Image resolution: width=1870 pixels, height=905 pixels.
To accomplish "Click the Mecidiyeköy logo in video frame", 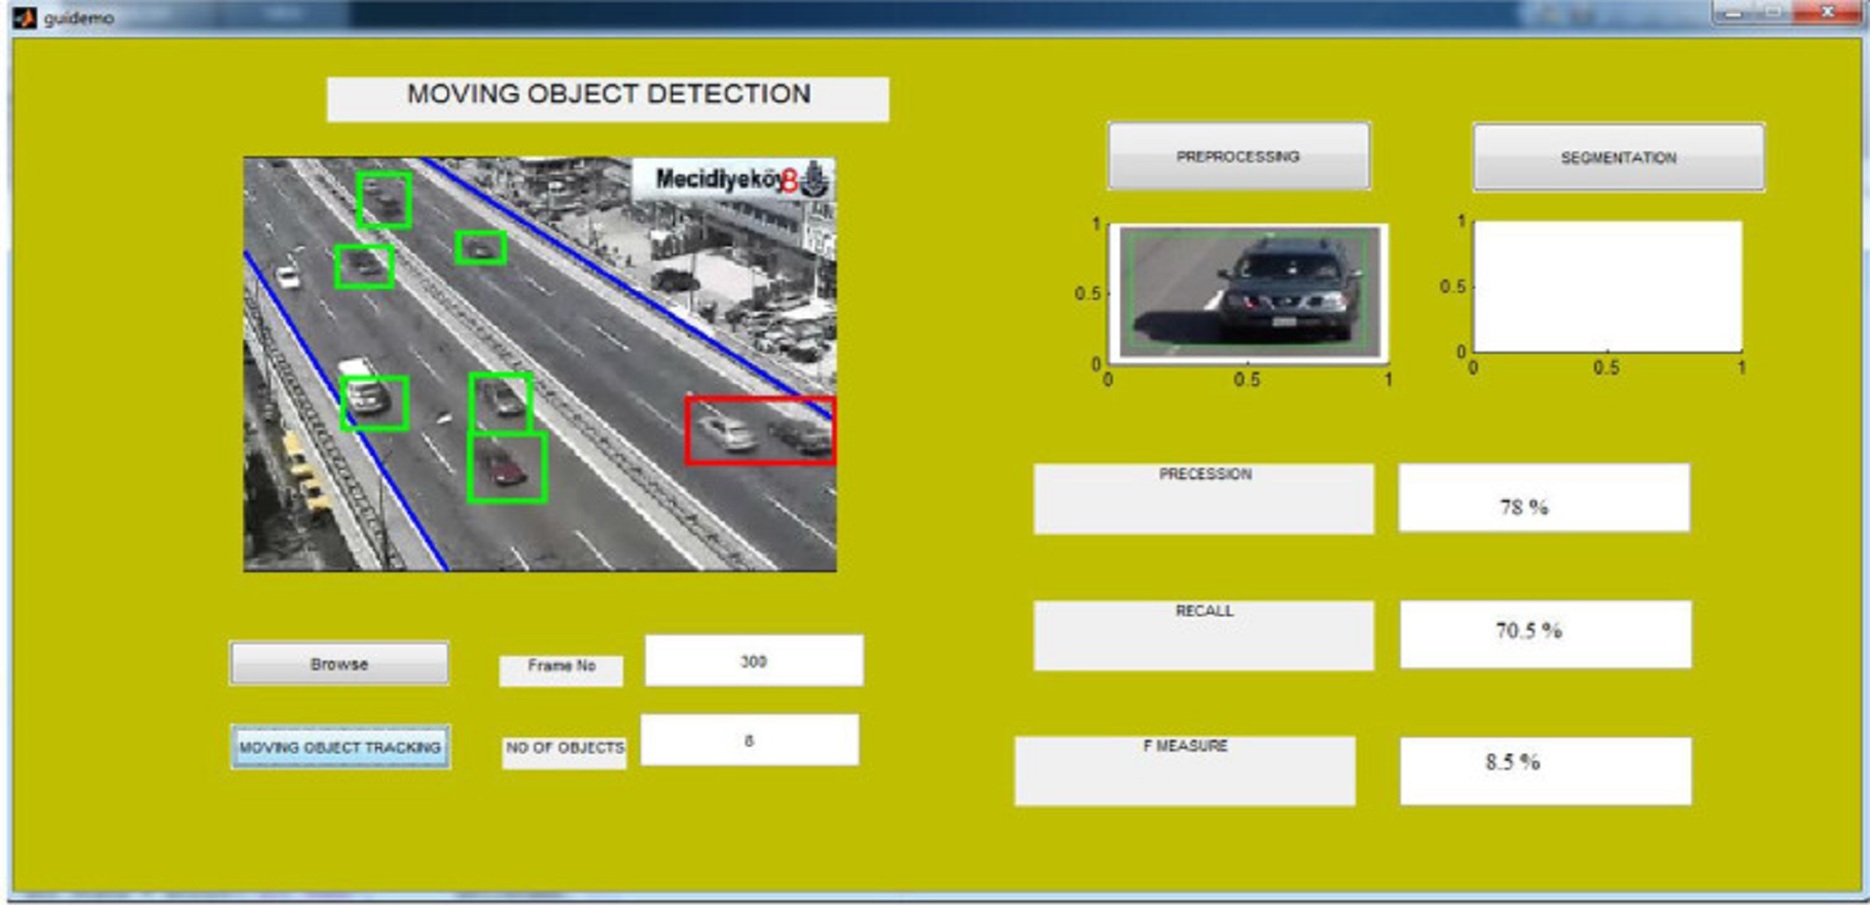I will [x=733, y=180].
